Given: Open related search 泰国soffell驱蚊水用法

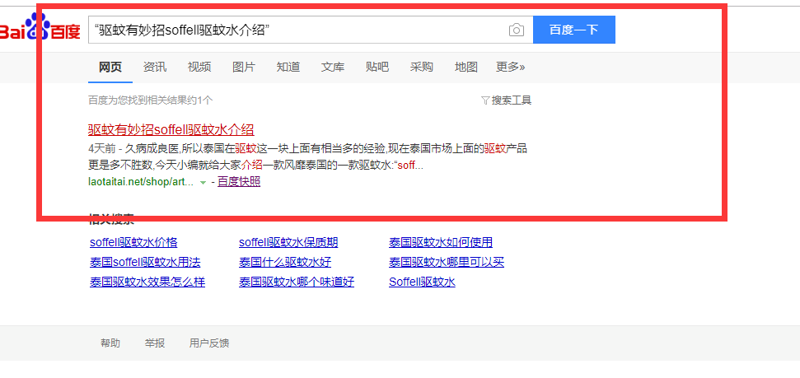Looking at the screenshot, I should [x=145, y=262].
